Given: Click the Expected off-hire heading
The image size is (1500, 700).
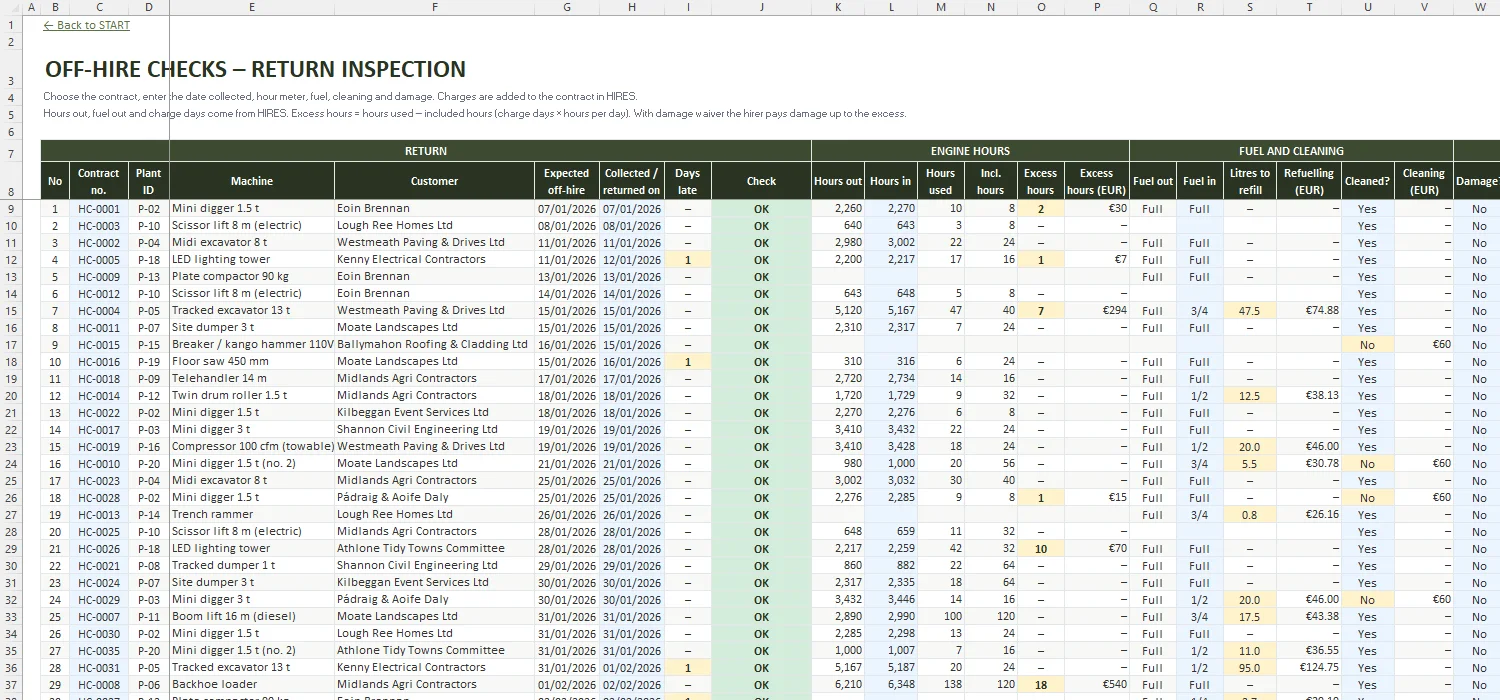Looking at the screenshot, I should 567,181.
